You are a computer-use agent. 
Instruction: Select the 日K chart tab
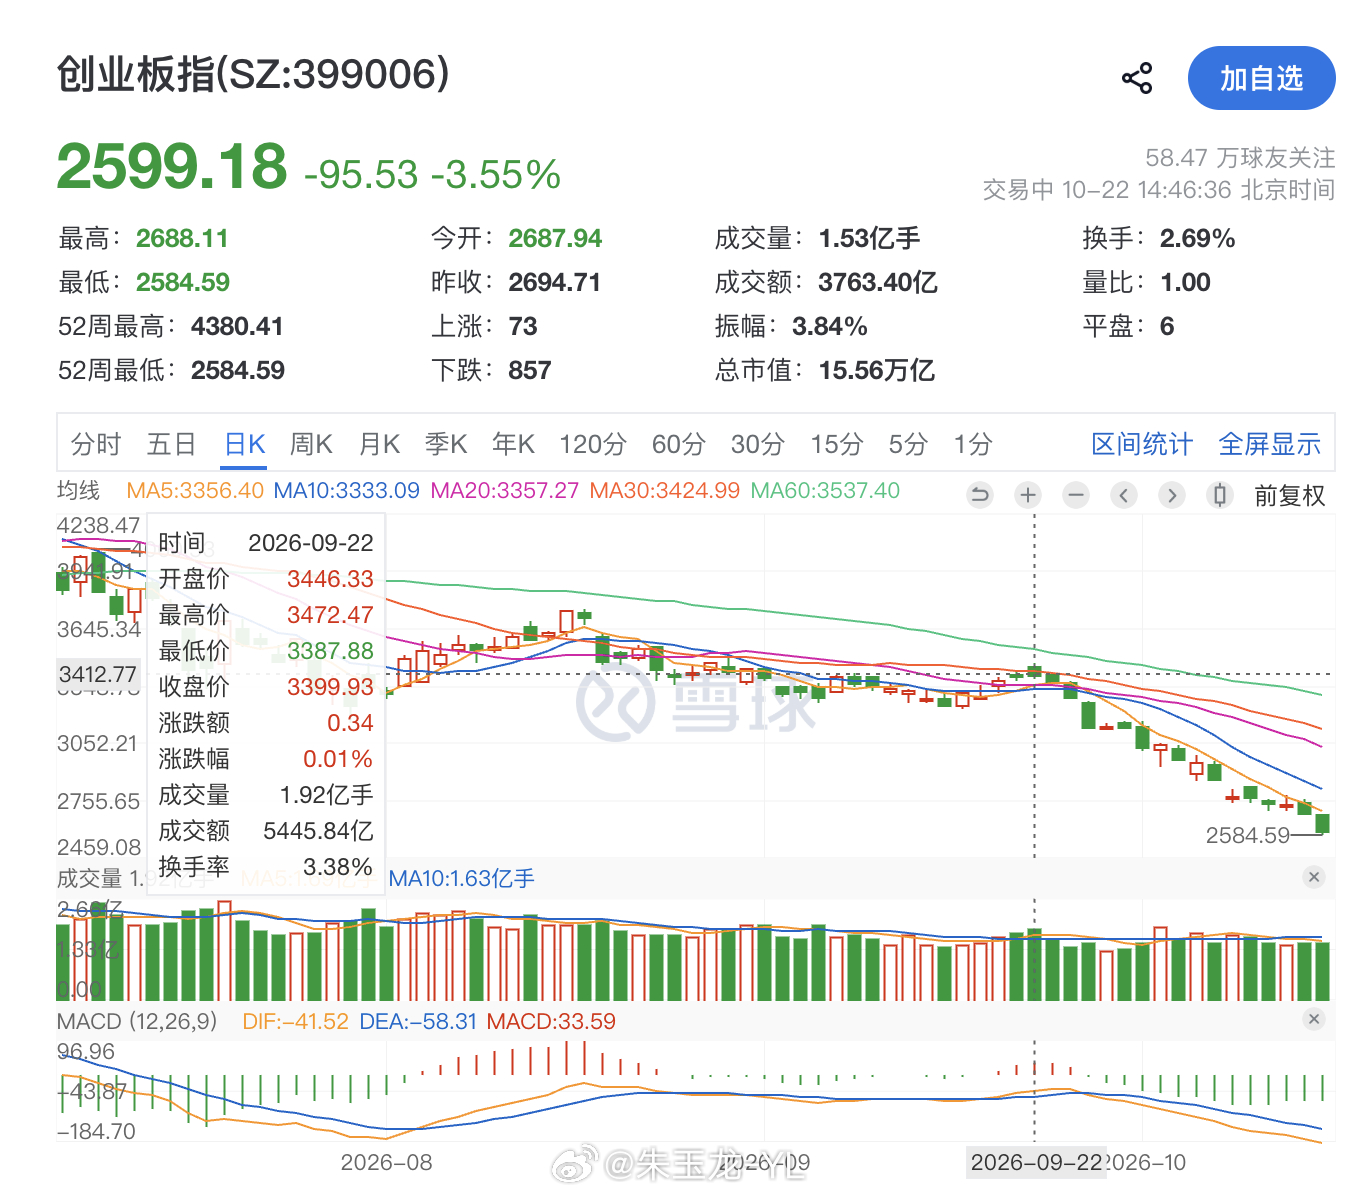(x=245, y=444)
